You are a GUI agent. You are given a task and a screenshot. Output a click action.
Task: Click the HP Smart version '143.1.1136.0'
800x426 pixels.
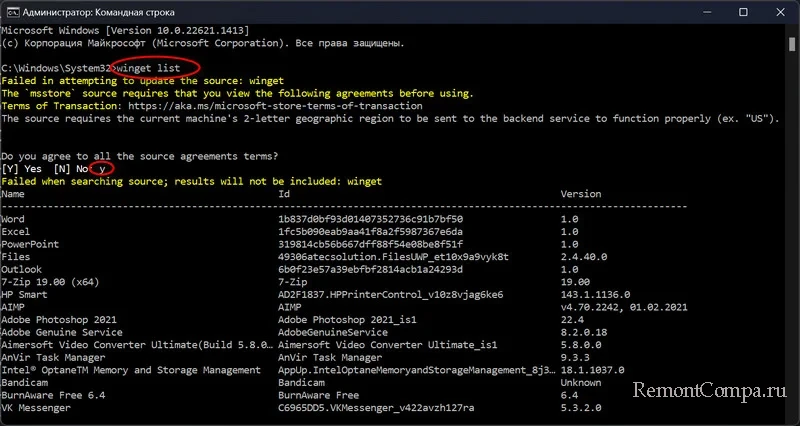point(595,295)
